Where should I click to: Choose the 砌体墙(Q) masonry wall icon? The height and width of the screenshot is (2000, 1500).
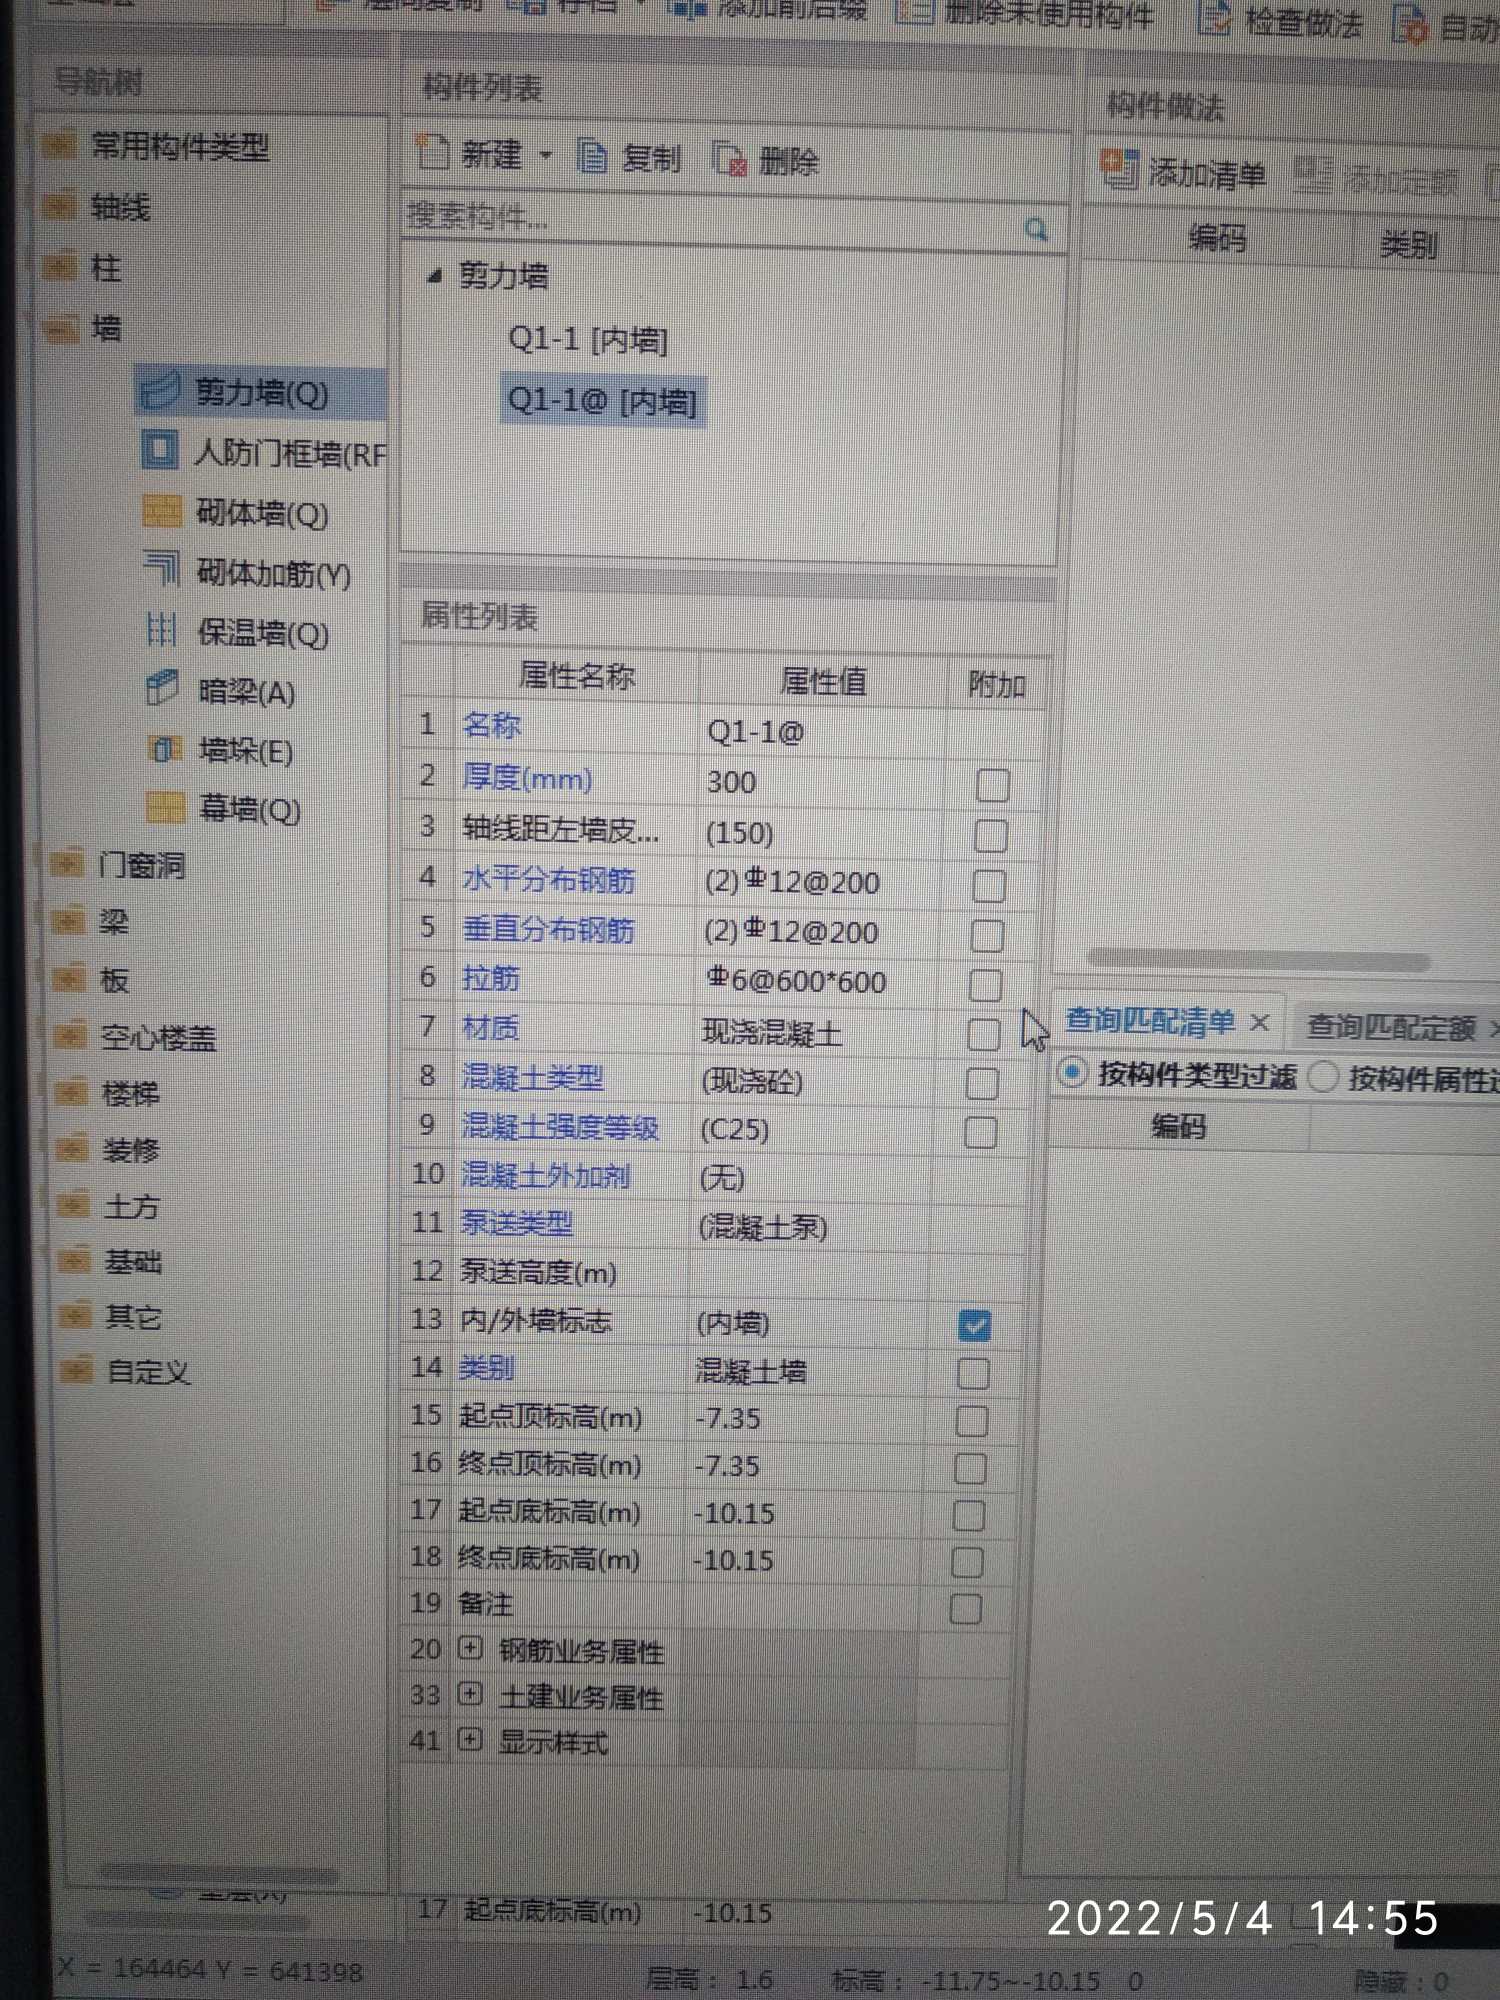coord(162,511)
